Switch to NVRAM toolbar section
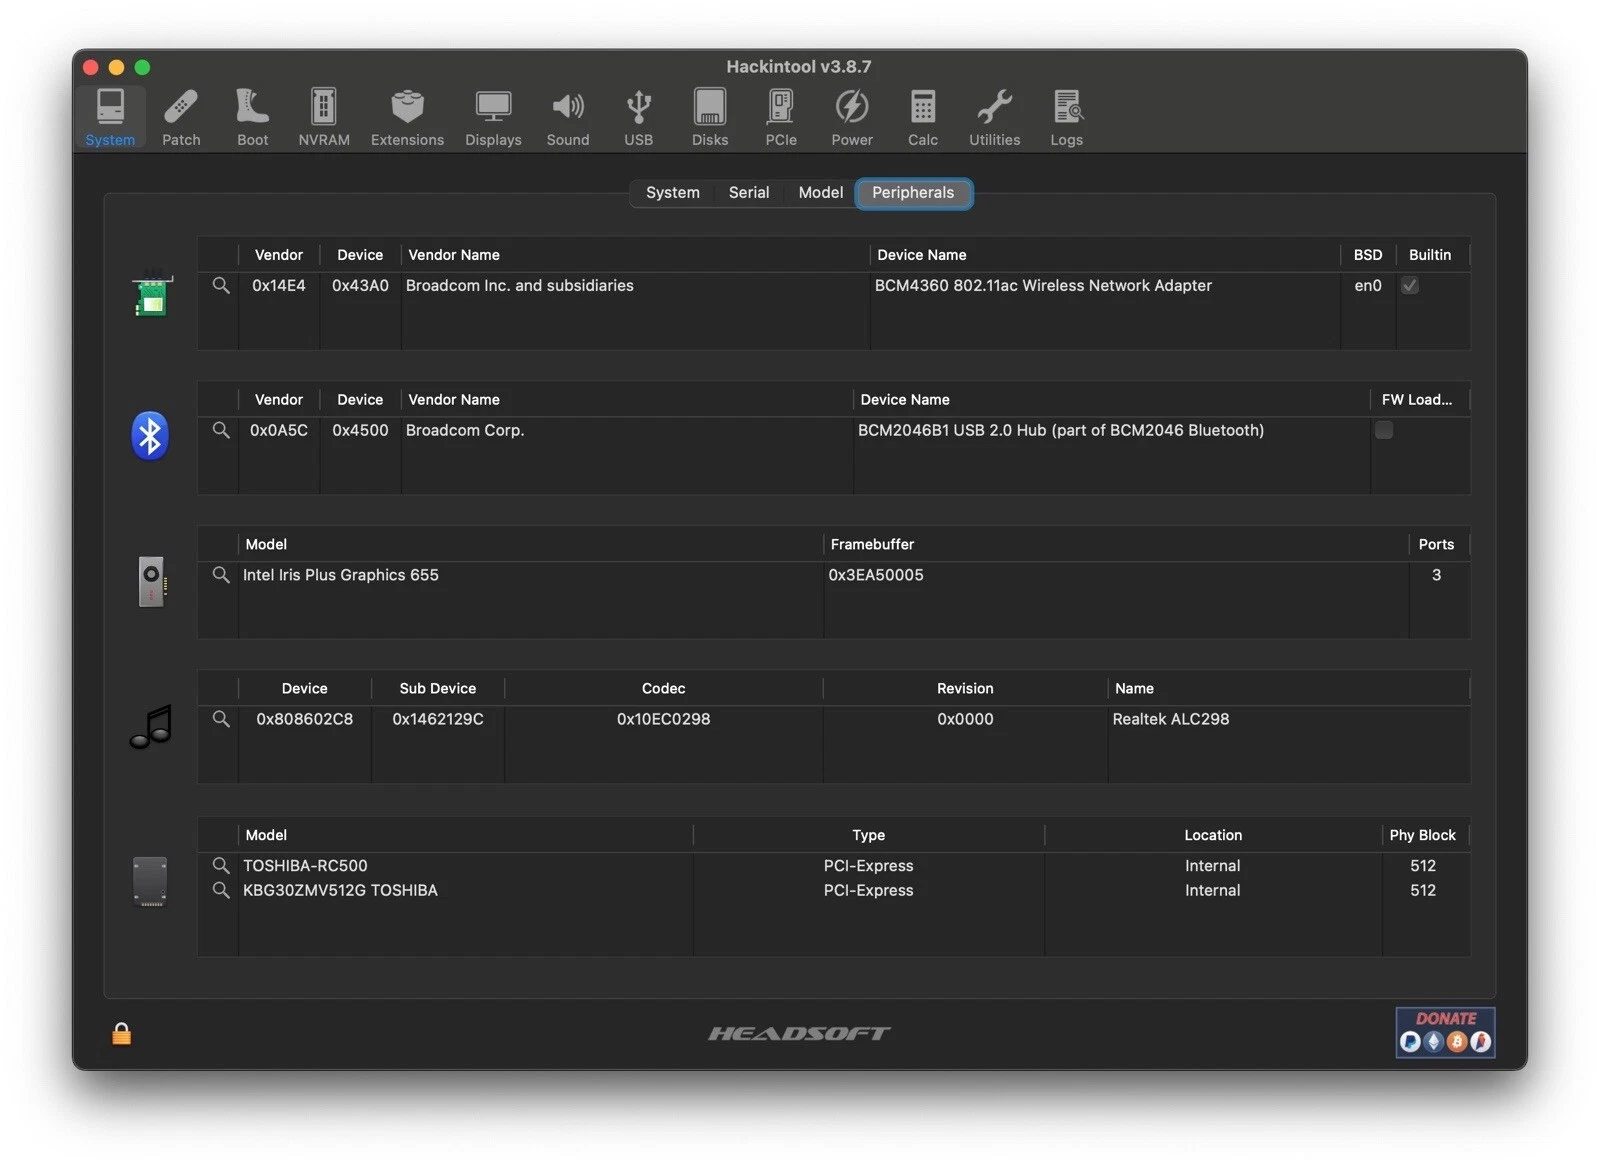The width and height of the screenshot is (1600, 1166). pyautogui.click(x=323, y=117)
